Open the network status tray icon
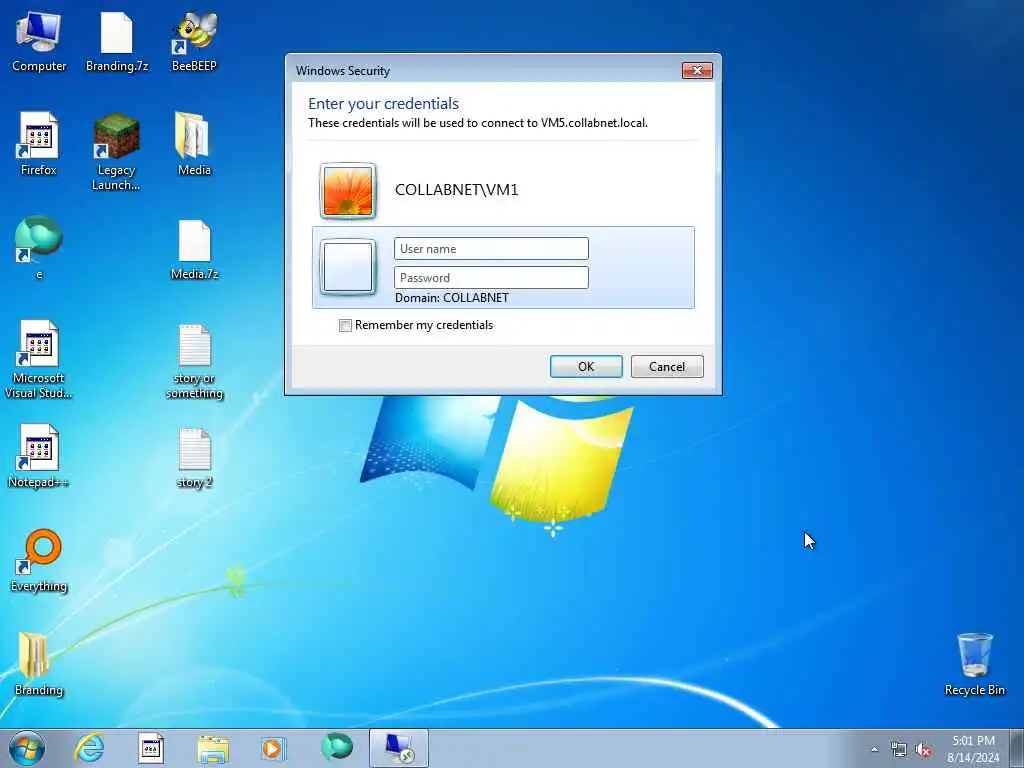1024x768 pixels. coord(899,750)
